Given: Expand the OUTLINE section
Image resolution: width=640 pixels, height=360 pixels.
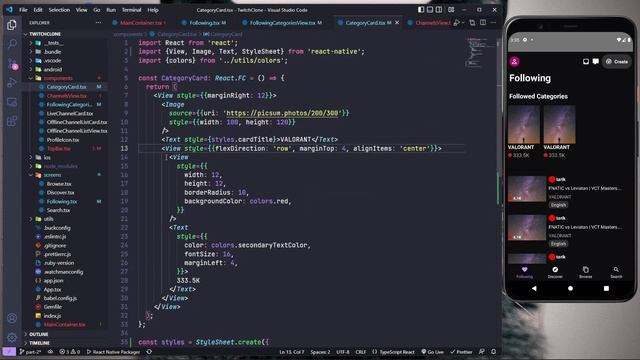Looking at the screenshot, I should [39, 334].
